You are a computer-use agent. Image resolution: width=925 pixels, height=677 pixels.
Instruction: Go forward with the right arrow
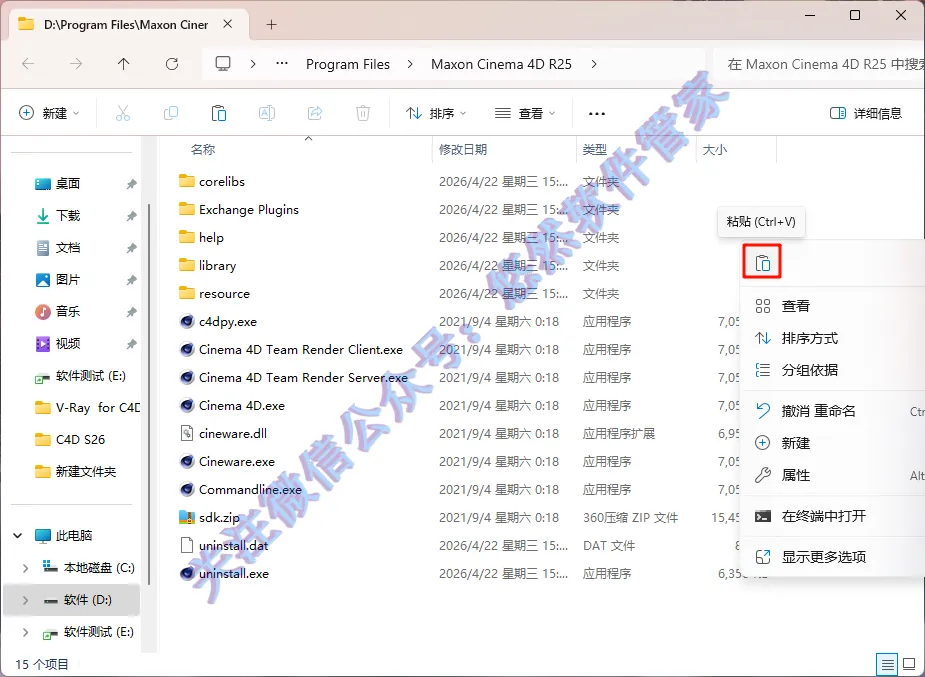(76, 64)
